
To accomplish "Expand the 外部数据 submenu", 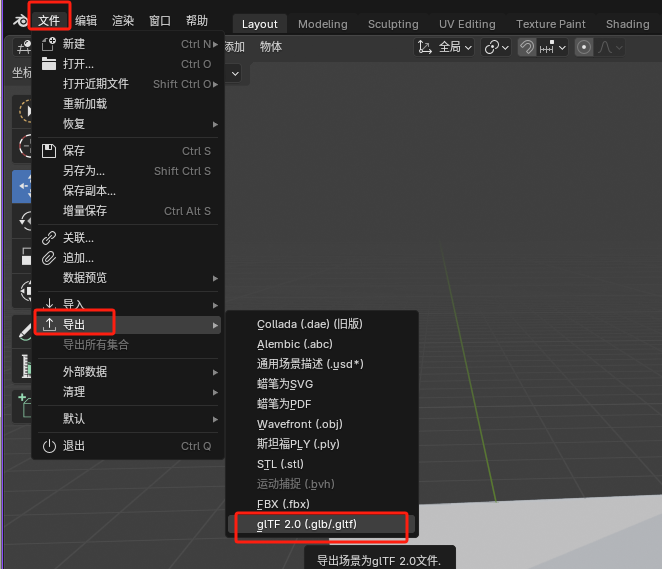I will pos(128,372).
